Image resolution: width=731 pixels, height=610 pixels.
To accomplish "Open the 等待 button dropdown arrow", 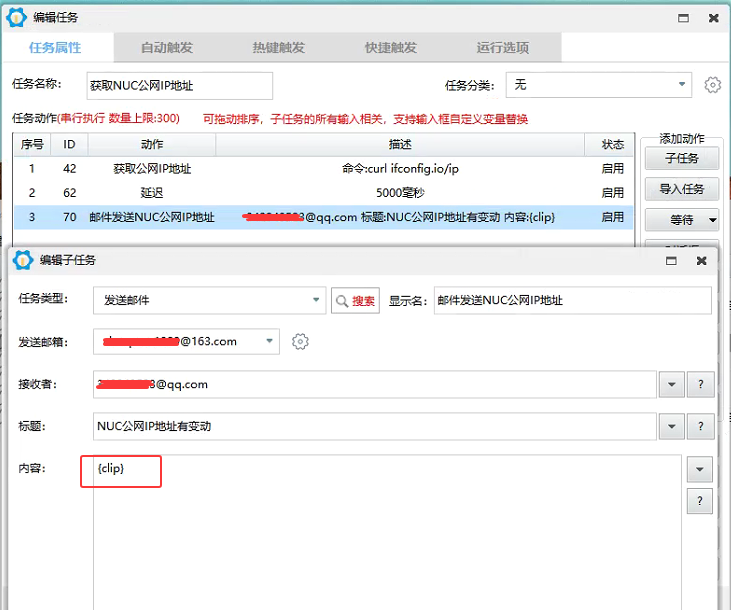I will 712,219.
